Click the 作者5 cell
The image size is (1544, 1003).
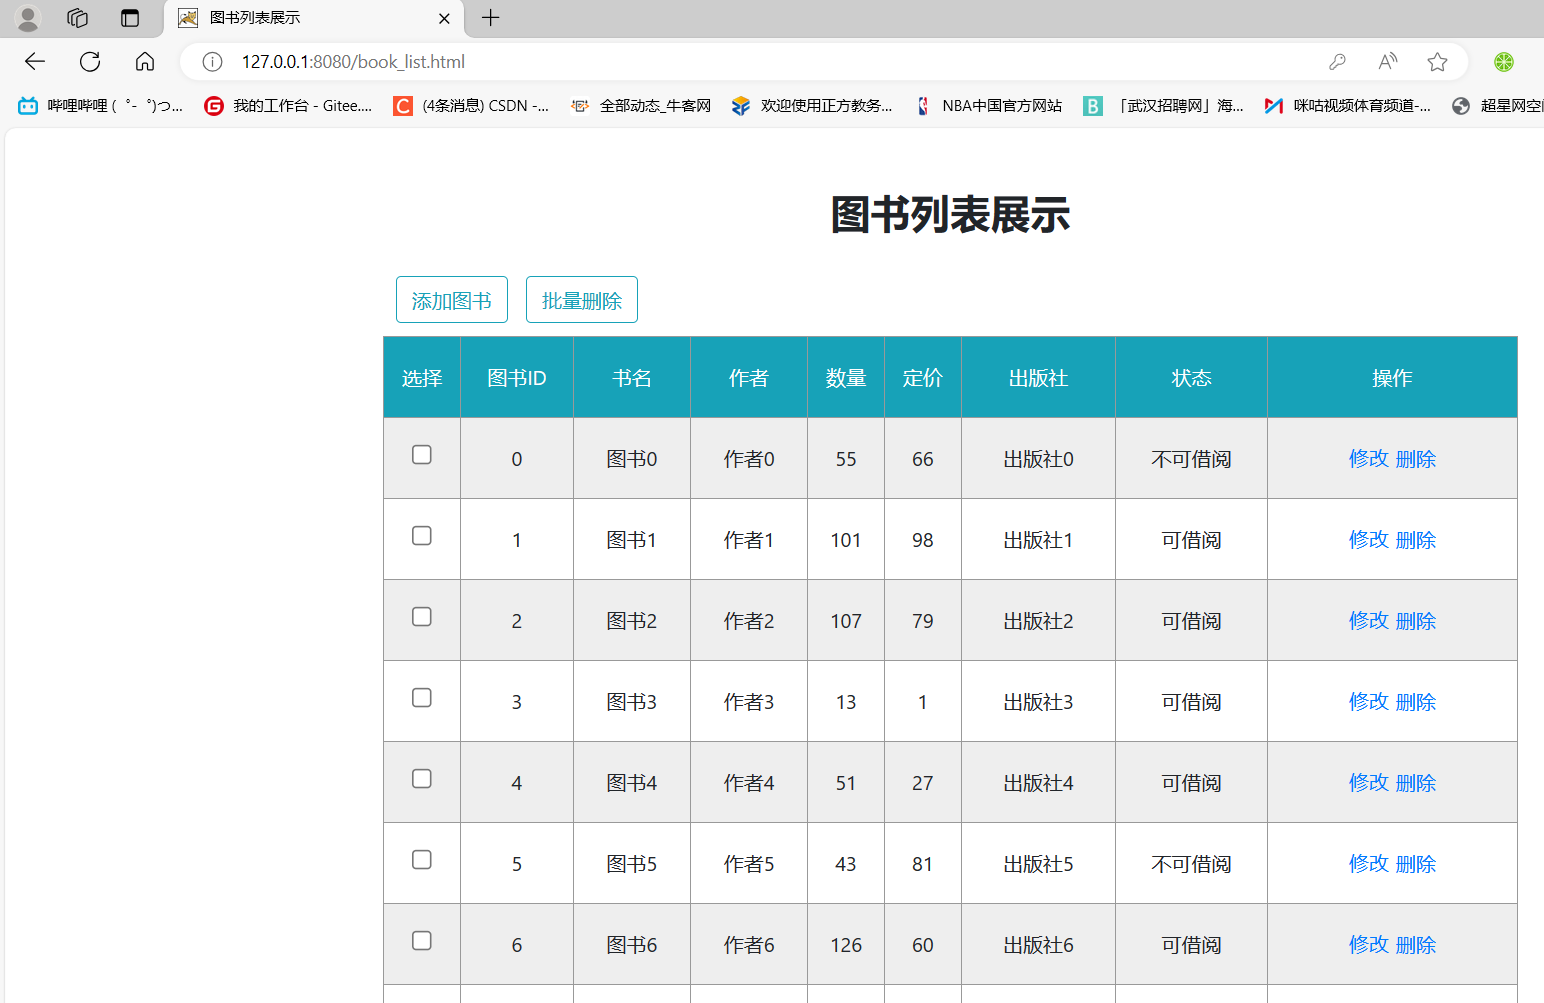click(x=749, y=864)
